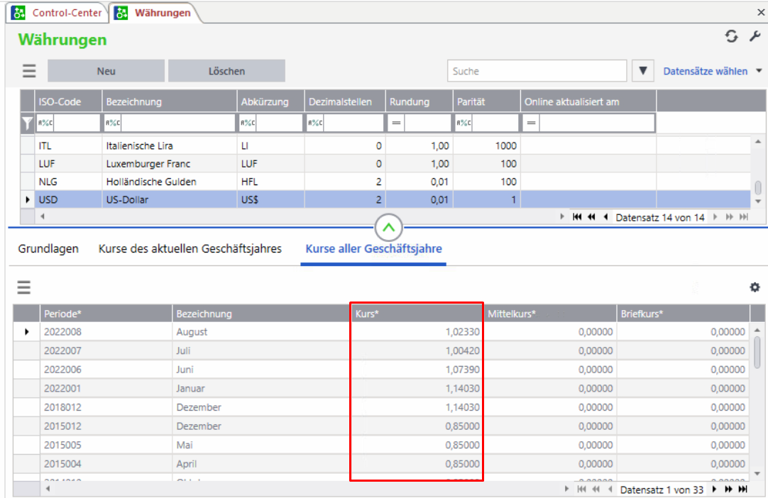Go to previous page in currency grid navigator
The height and width of the screenshot is (498, 768).
[x=592, y=217]
